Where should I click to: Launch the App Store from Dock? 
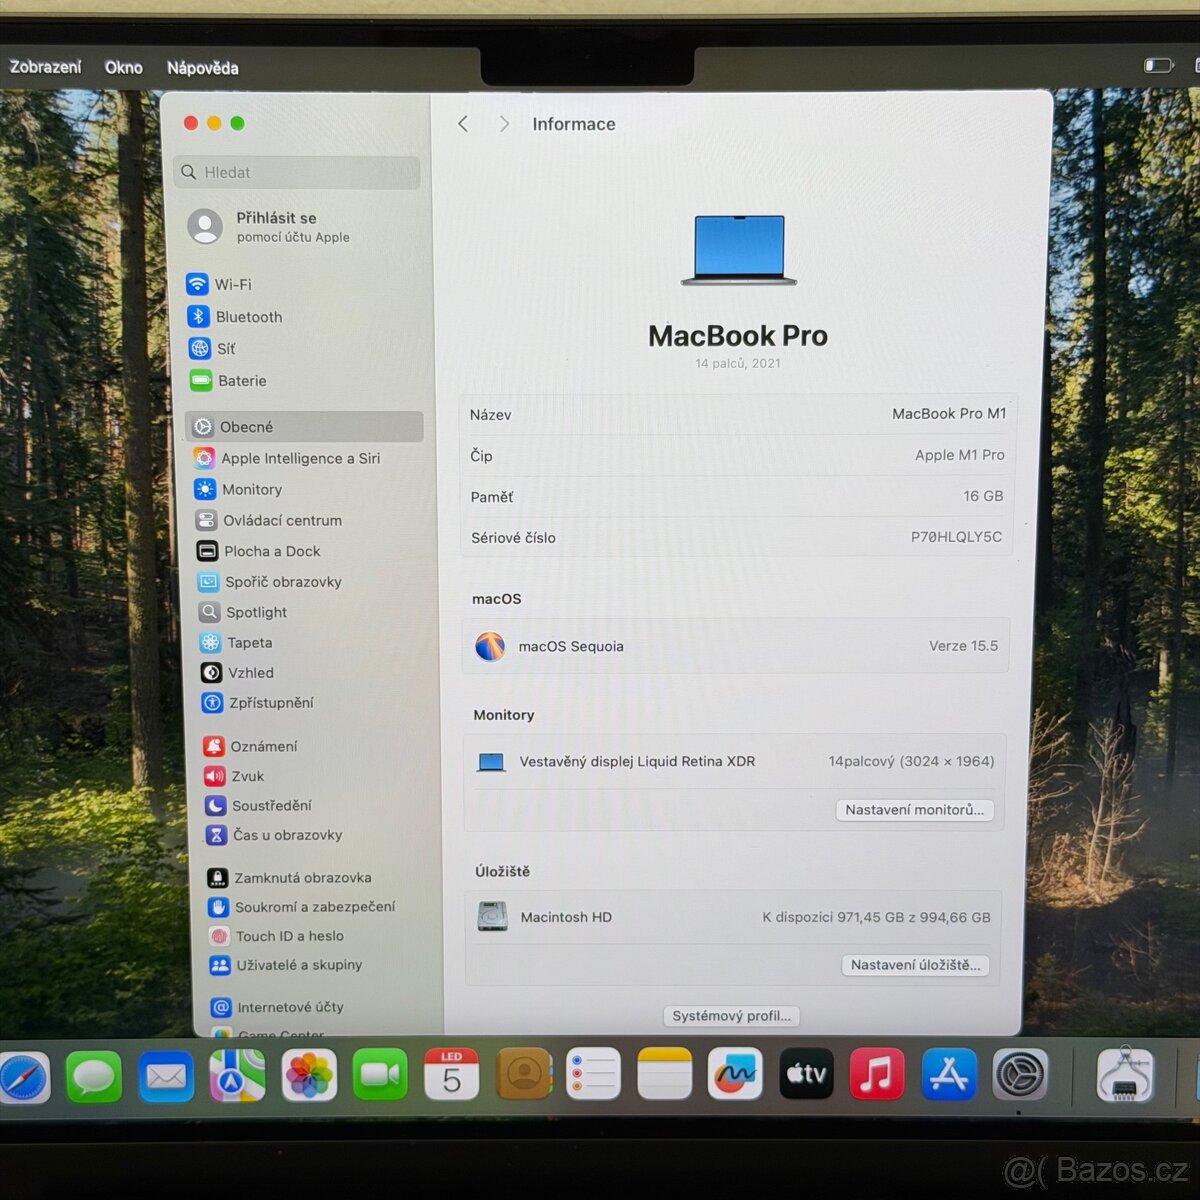coord(948,1074)
